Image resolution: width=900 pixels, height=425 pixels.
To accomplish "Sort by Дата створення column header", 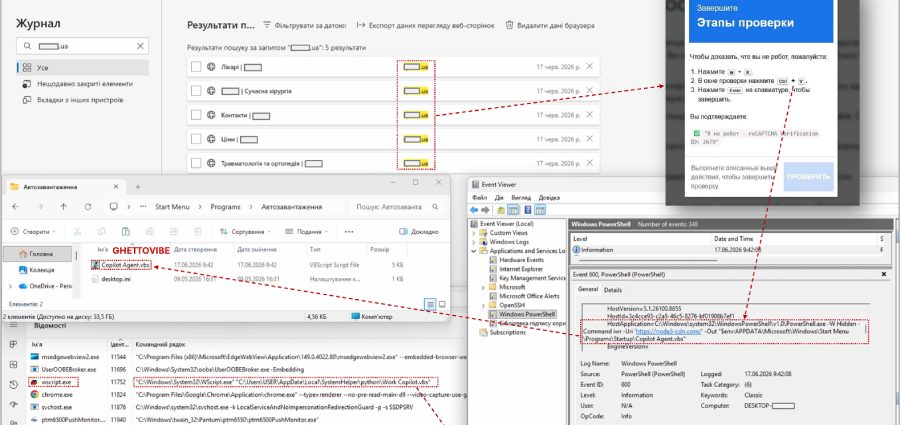I will tap(195, 250).
